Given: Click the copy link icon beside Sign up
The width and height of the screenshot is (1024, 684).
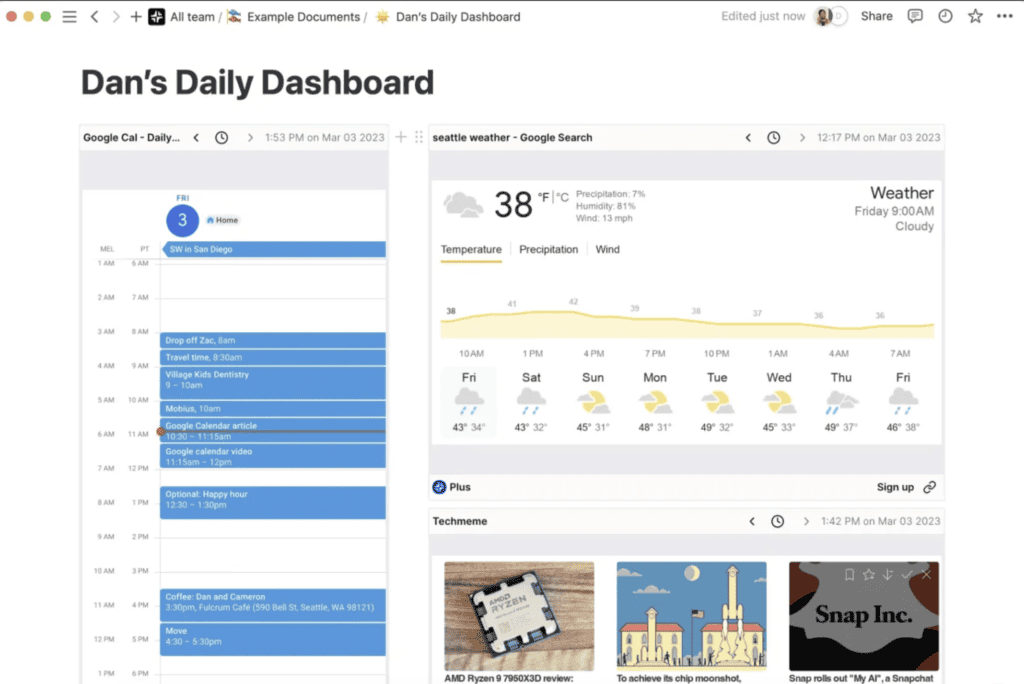Looking at the screenshot, I should 930,487.
